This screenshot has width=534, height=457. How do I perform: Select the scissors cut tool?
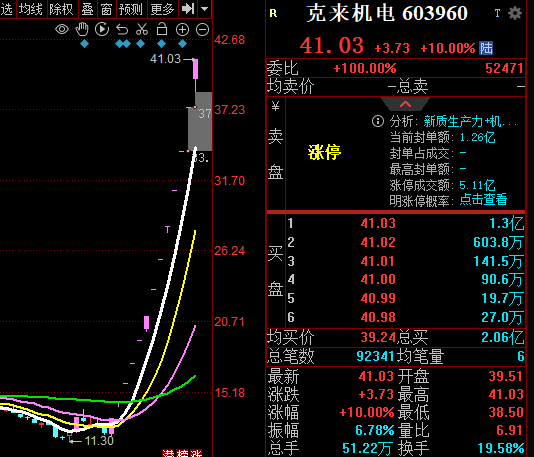pyautogui.click(x=142, y=30)
